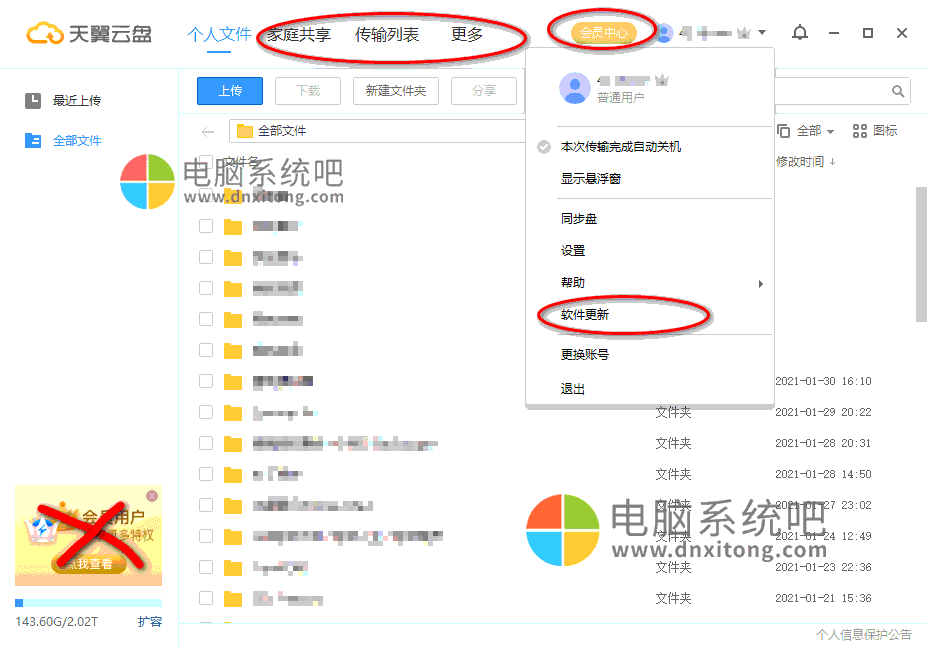The height and width of the screenshot is (647, 927).
Task: Switch to 传输列表 tab
Action: click(x=387, y=35)
